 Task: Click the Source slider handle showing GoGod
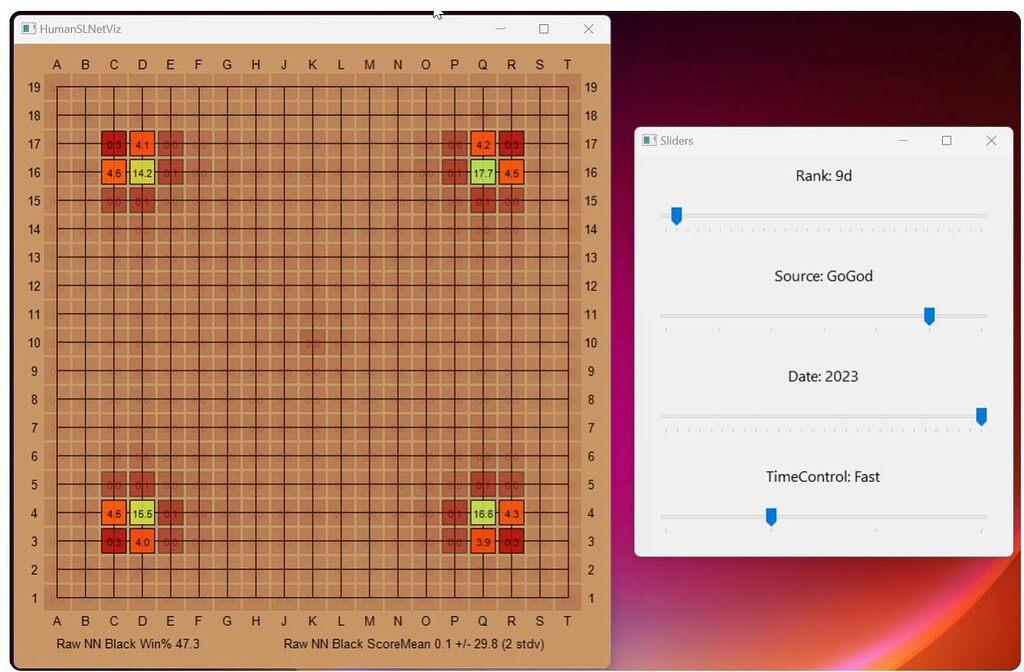[929, 316]
